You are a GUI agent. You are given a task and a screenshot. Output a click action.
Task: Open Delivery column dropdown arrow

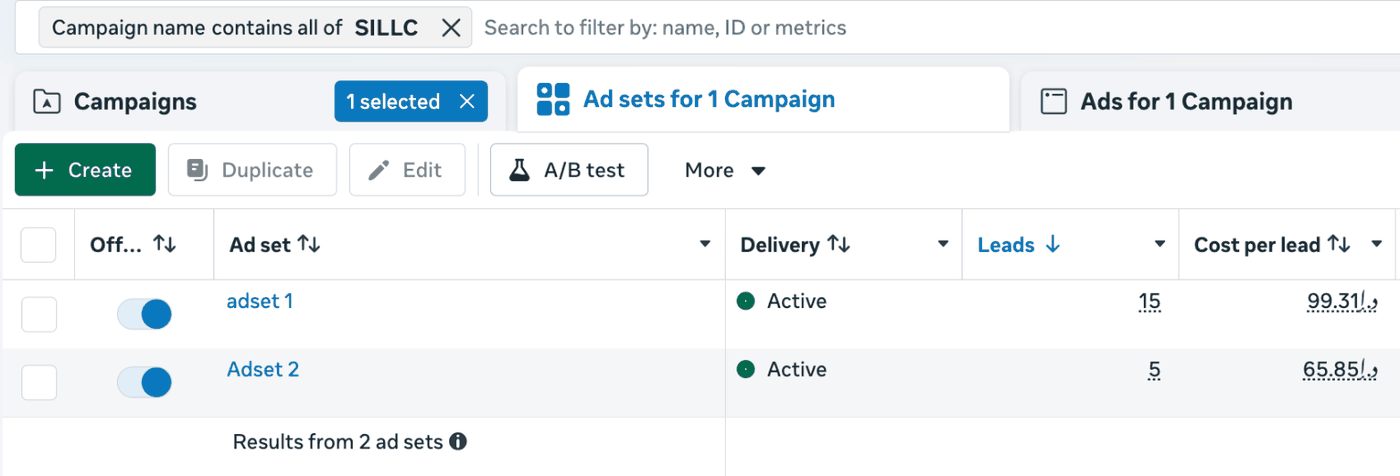click(x=942, y=245)
